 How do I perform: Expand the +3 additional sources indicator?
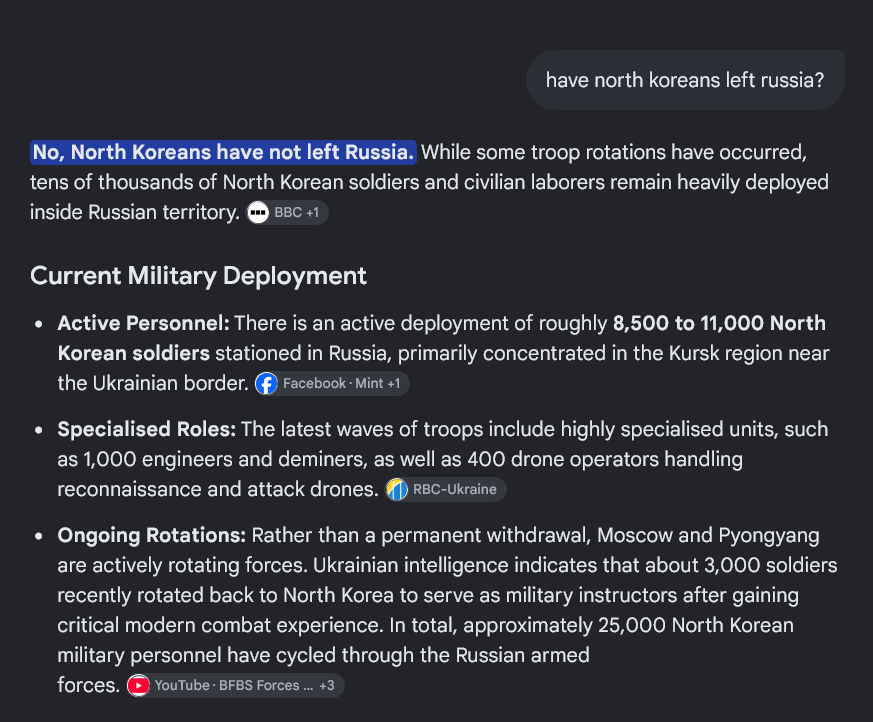coord(327,685)
